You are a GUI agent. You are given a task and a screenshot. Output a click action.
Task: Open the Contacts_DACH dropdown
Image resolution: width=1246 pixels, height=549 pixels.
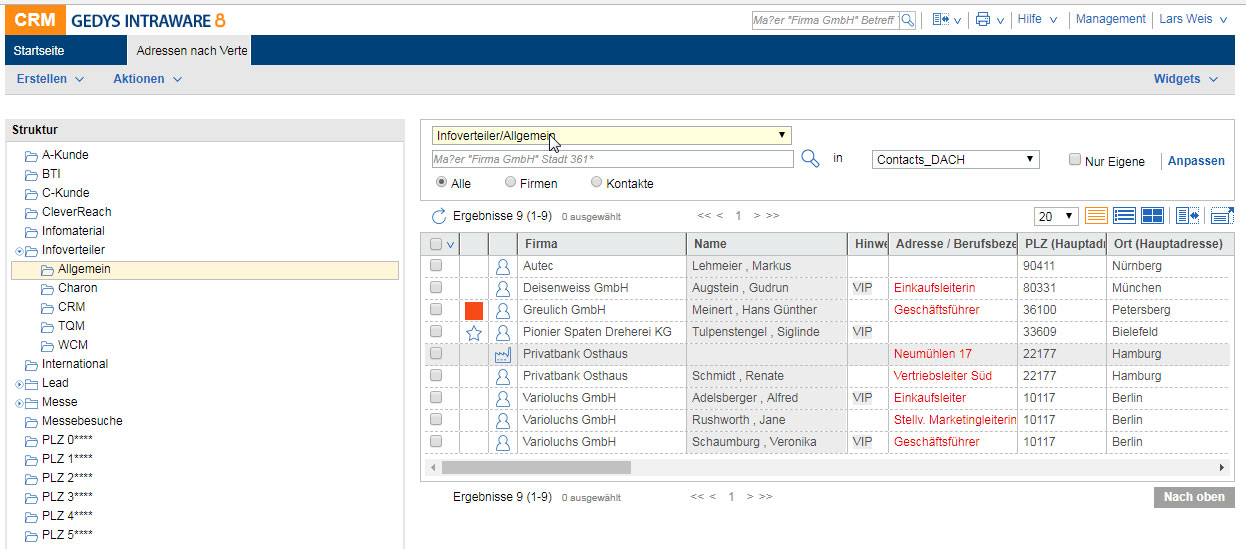(955, 159)
